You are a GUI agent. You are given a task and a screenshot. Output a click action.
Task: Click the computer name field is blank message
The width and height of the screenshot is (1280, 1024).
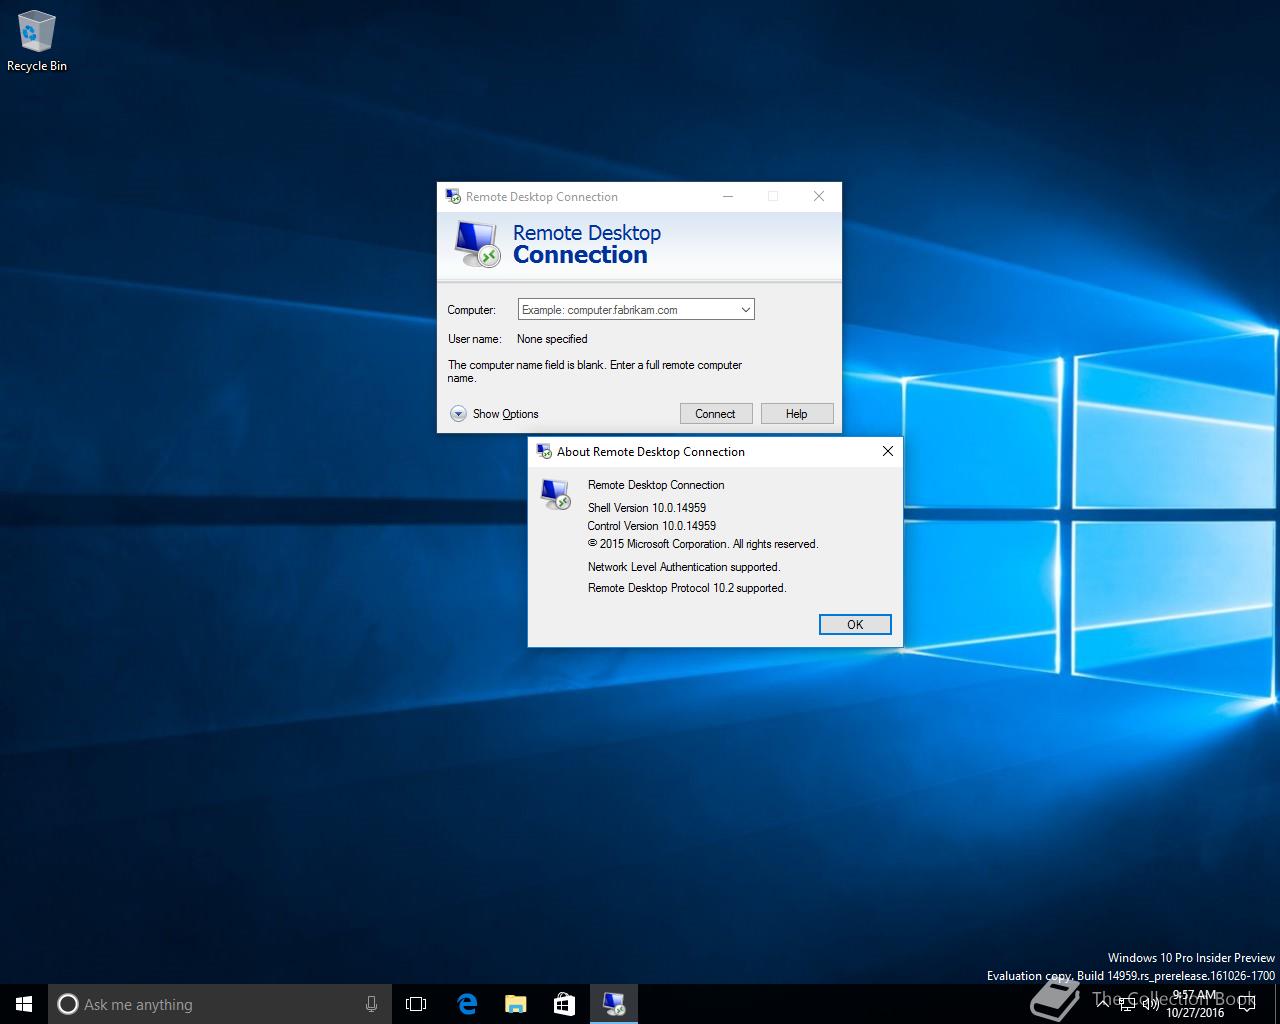595,371
